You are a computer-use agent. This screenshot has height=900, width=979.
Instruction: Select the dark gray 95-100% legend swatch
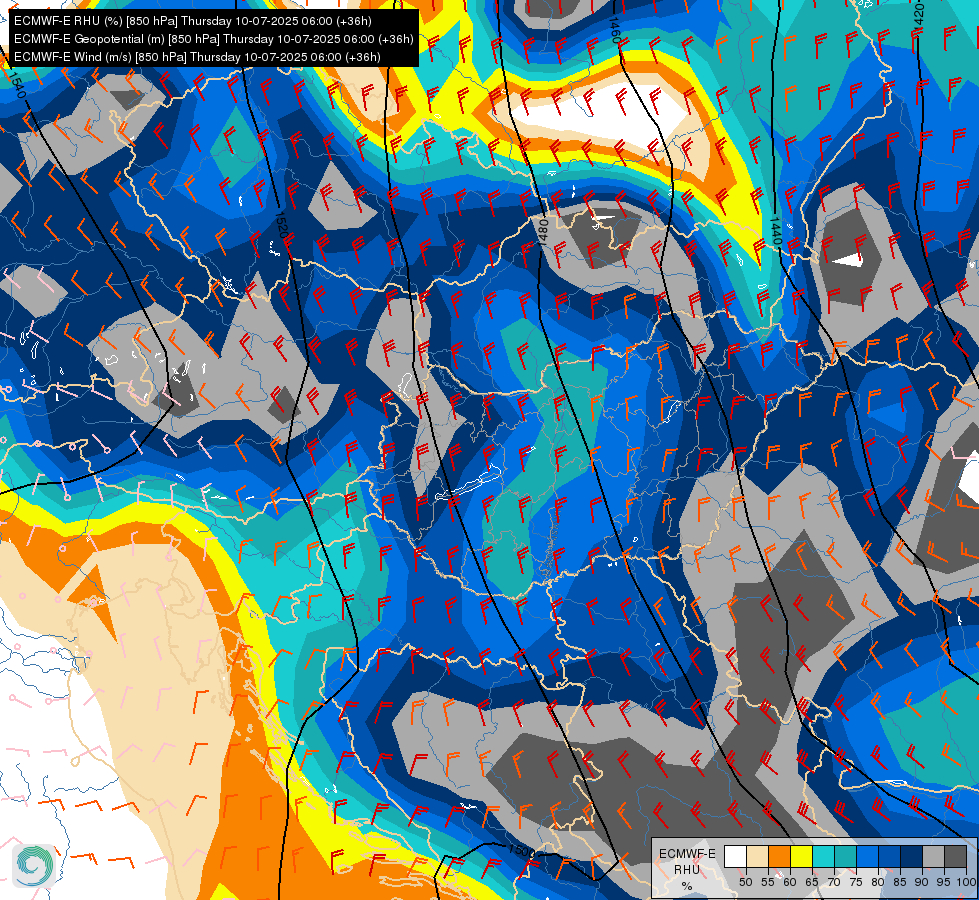click(x=956, y=856)
